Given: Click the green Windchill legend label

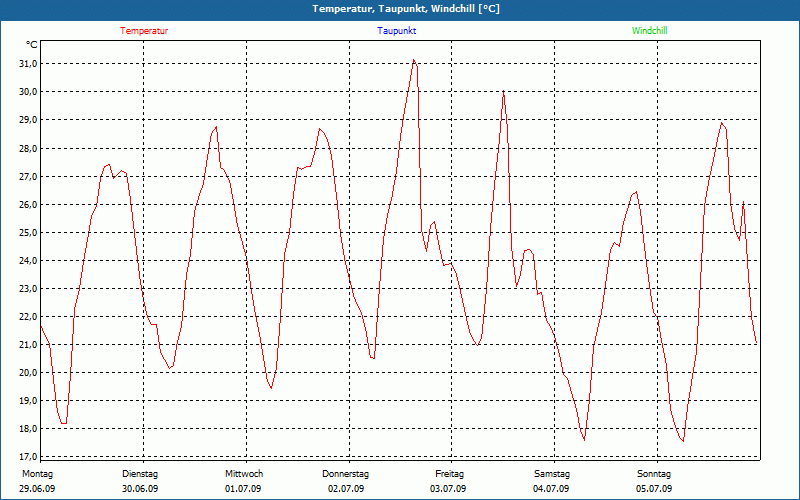Looking at the screenshot, I should tap(649, 31).
